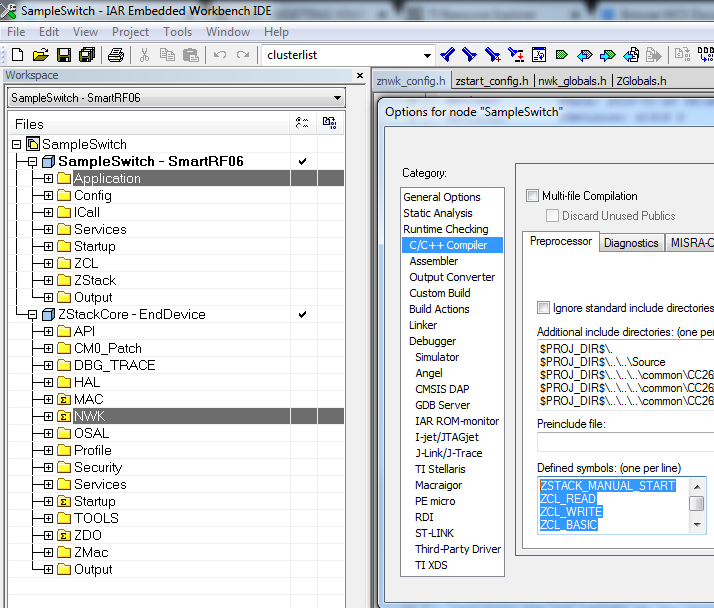Screen dimensions: 714x608
Task: Click the Save All toolbar icon
Action: (86, 55)
